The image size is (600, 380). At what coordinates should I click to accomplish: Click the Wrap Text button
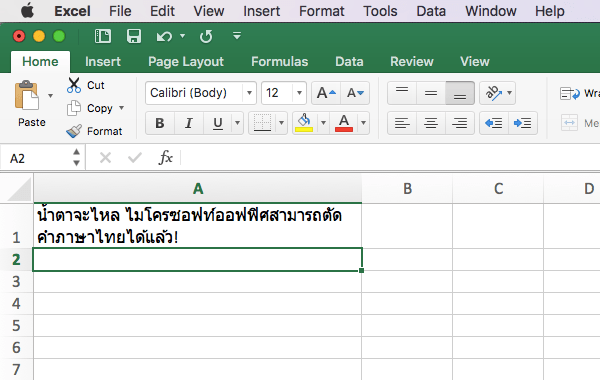(579, 93)
